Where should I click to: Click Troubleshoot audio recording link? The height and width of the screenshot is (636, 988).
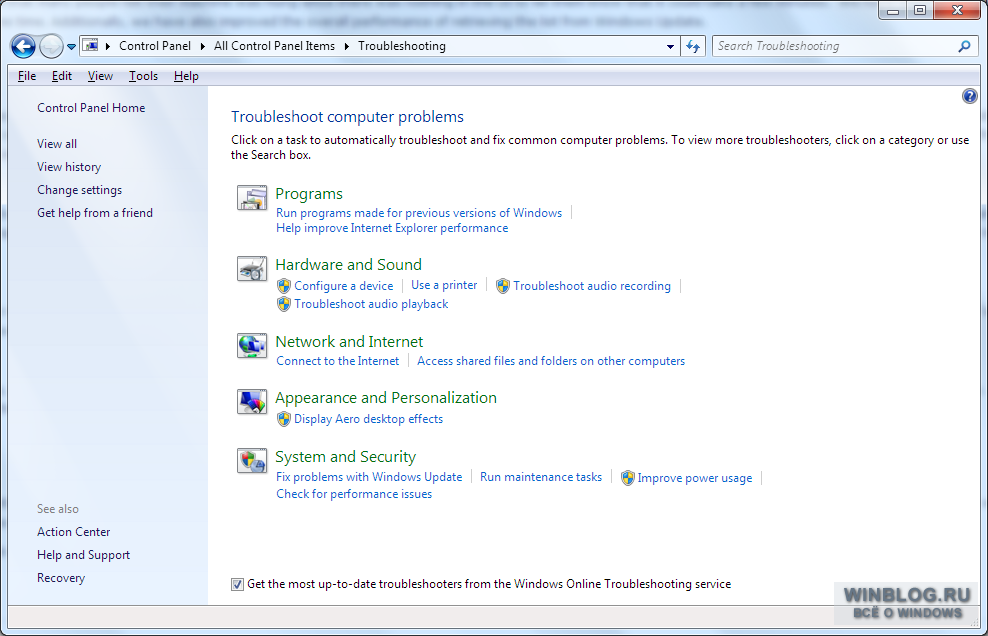(x=592, y=286)
